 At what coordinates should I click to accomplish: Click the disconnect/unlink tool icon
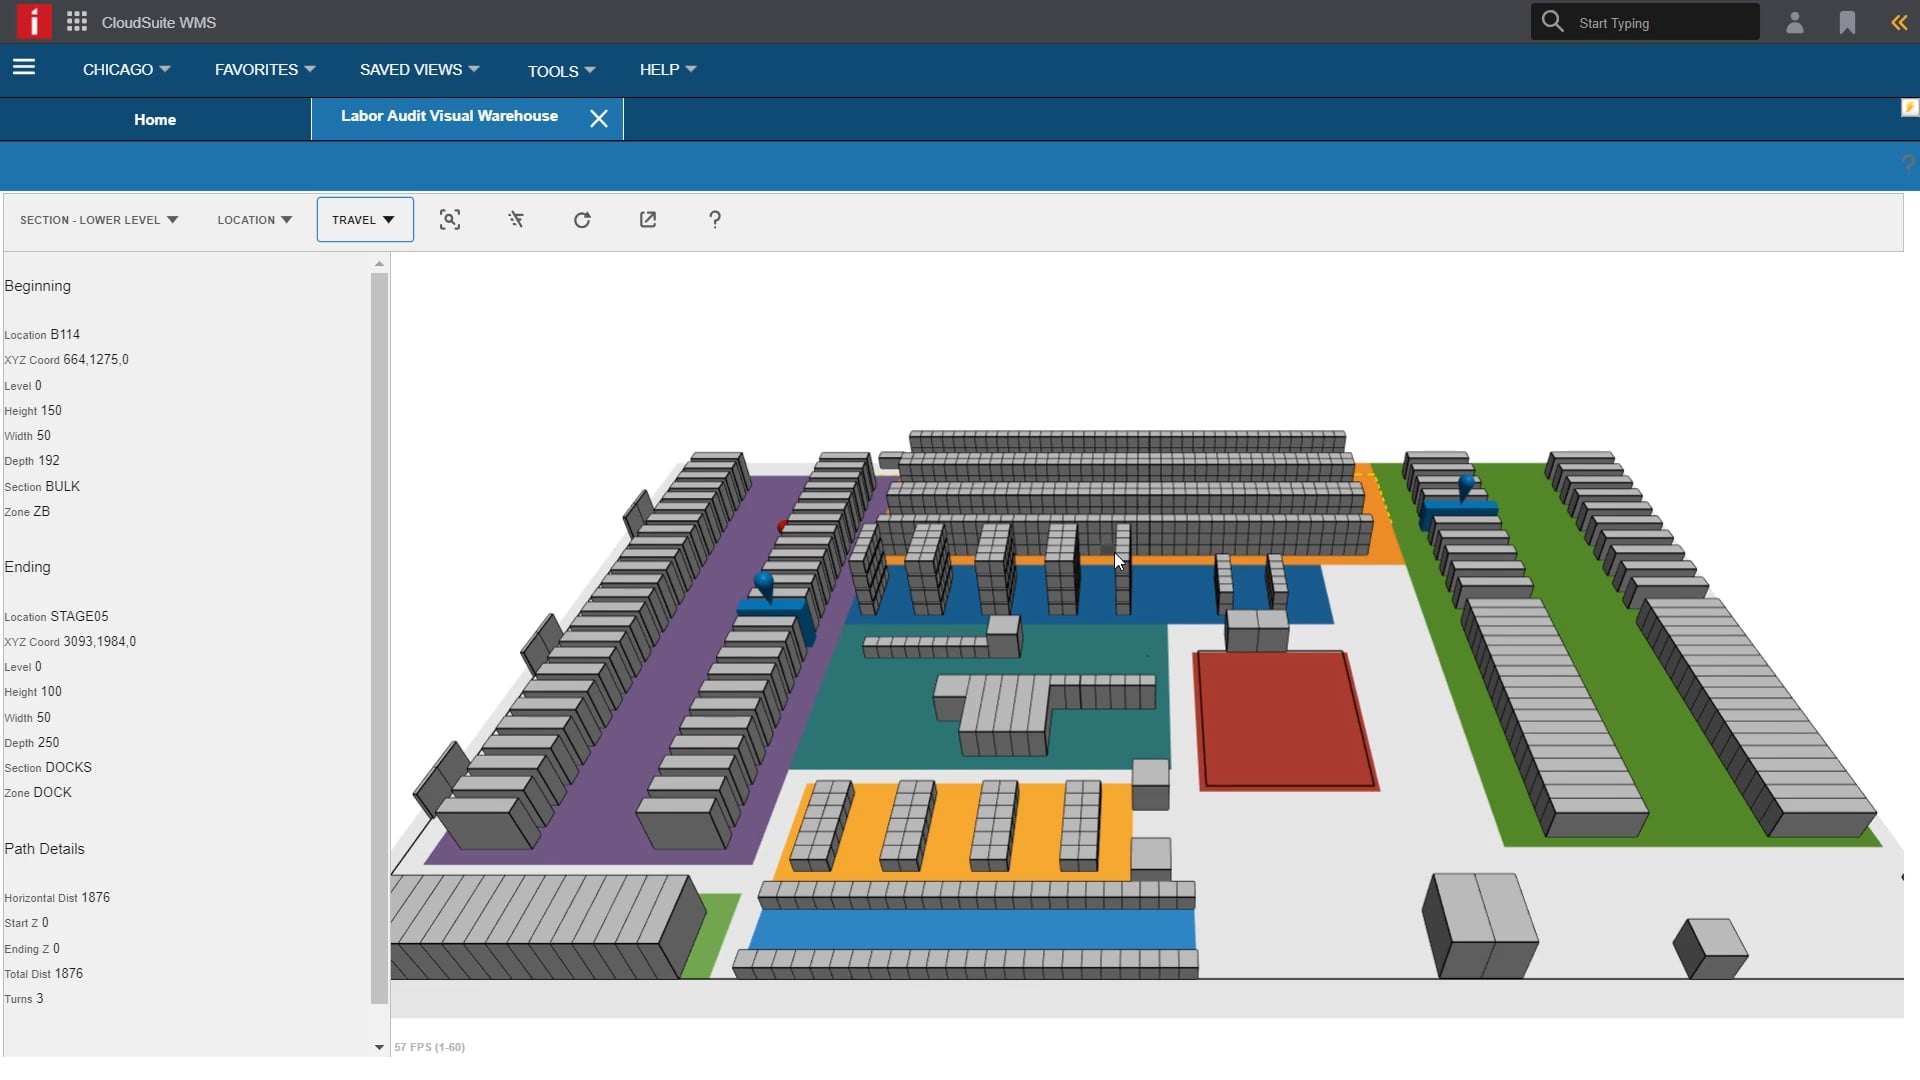point(516,219)
